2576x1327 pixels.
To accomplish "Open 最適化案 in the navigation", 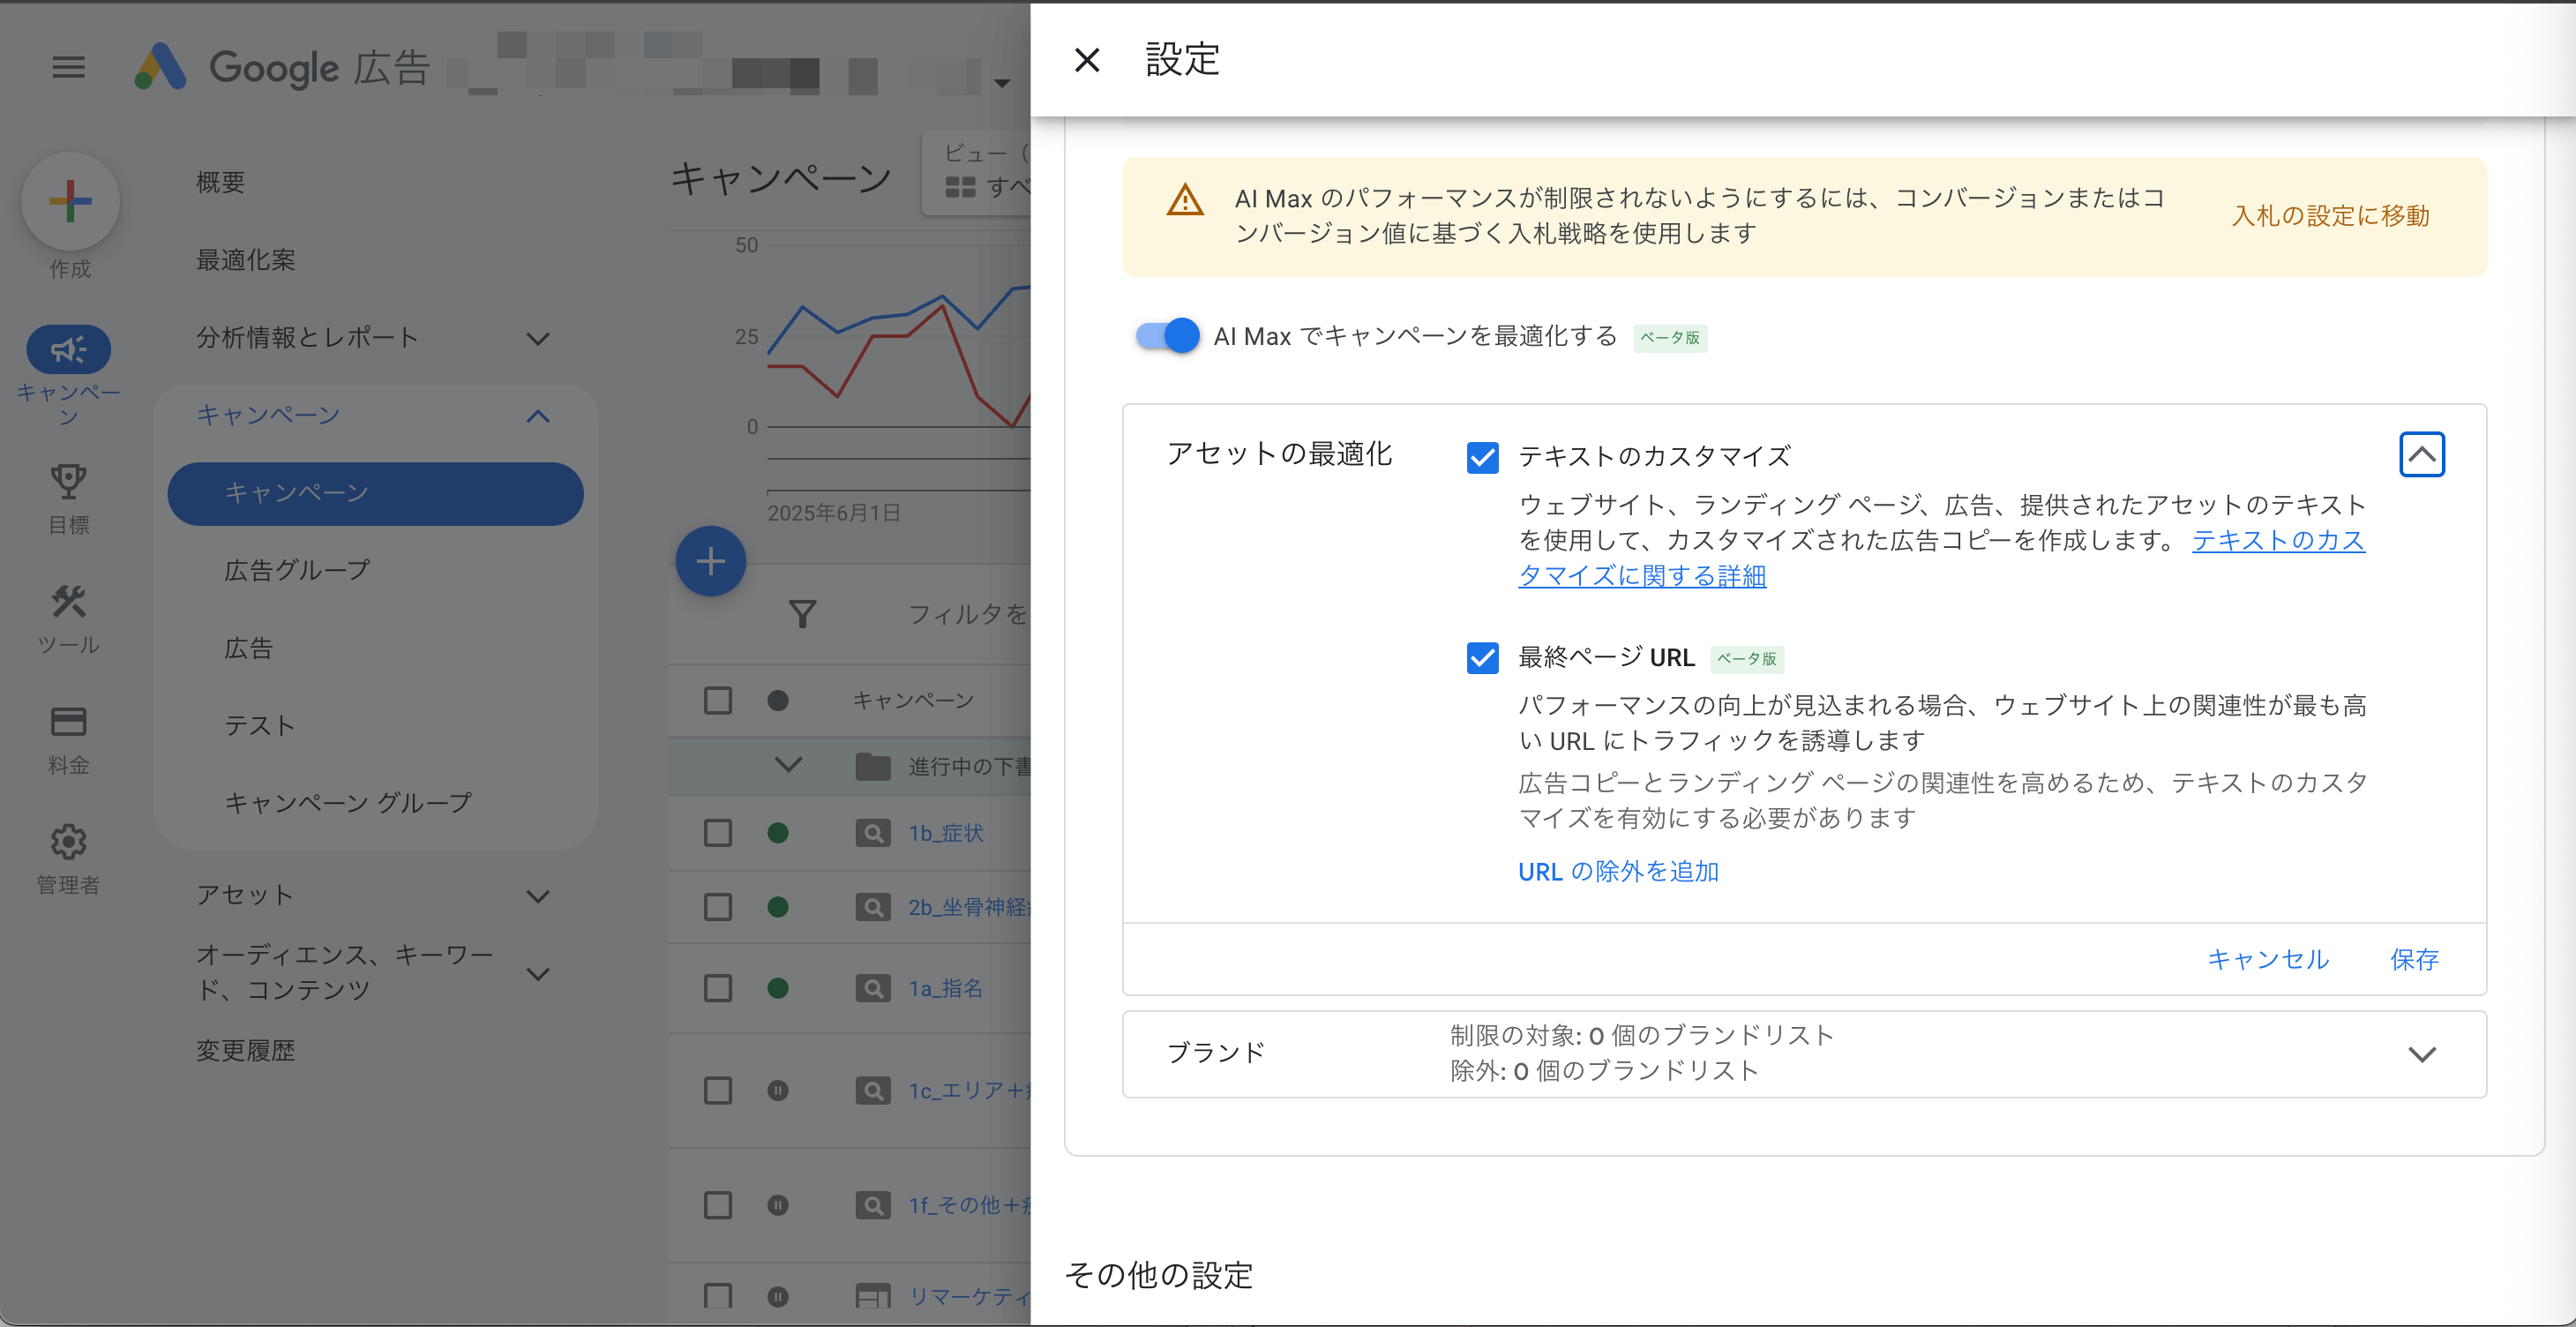I will (245, 260).
